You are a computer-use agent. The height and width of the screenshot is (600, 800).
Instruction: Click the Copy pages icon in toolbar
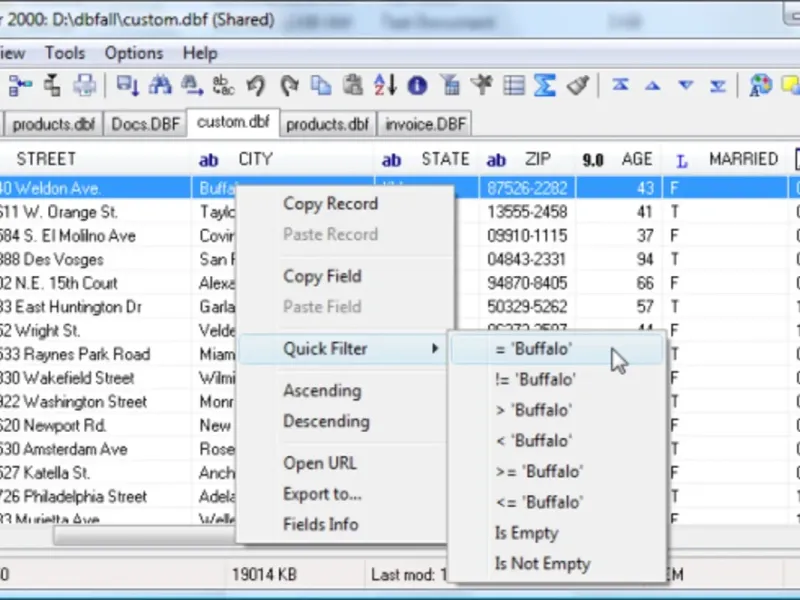tap(321, 85)
